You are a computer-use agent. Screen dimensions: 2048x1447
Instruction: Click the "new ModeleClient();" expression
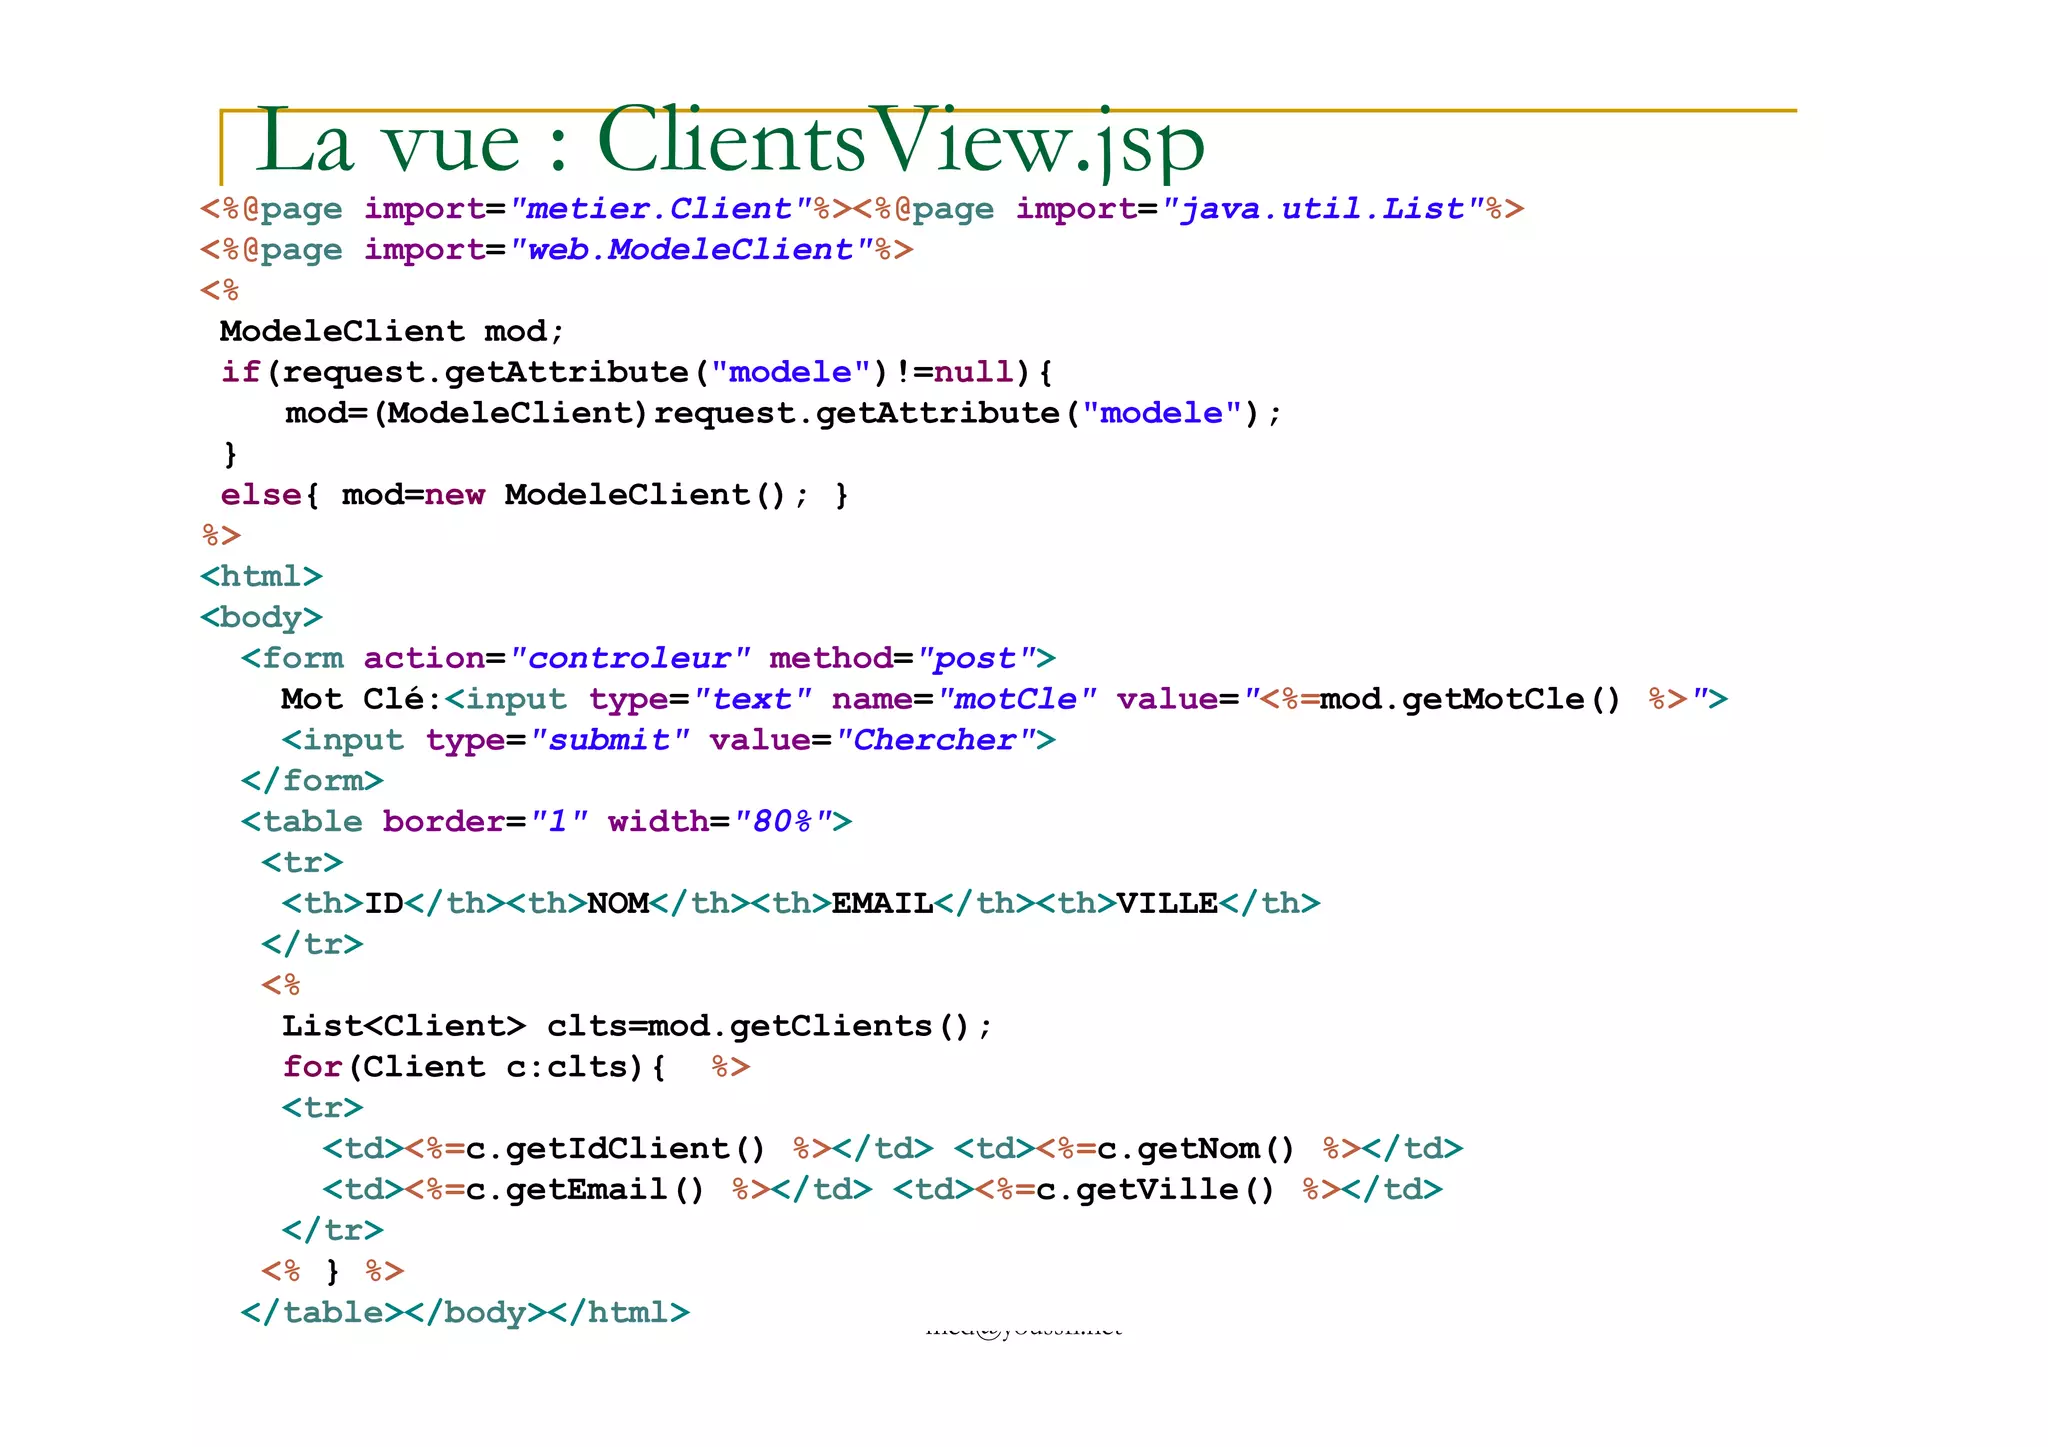(617, 495)
